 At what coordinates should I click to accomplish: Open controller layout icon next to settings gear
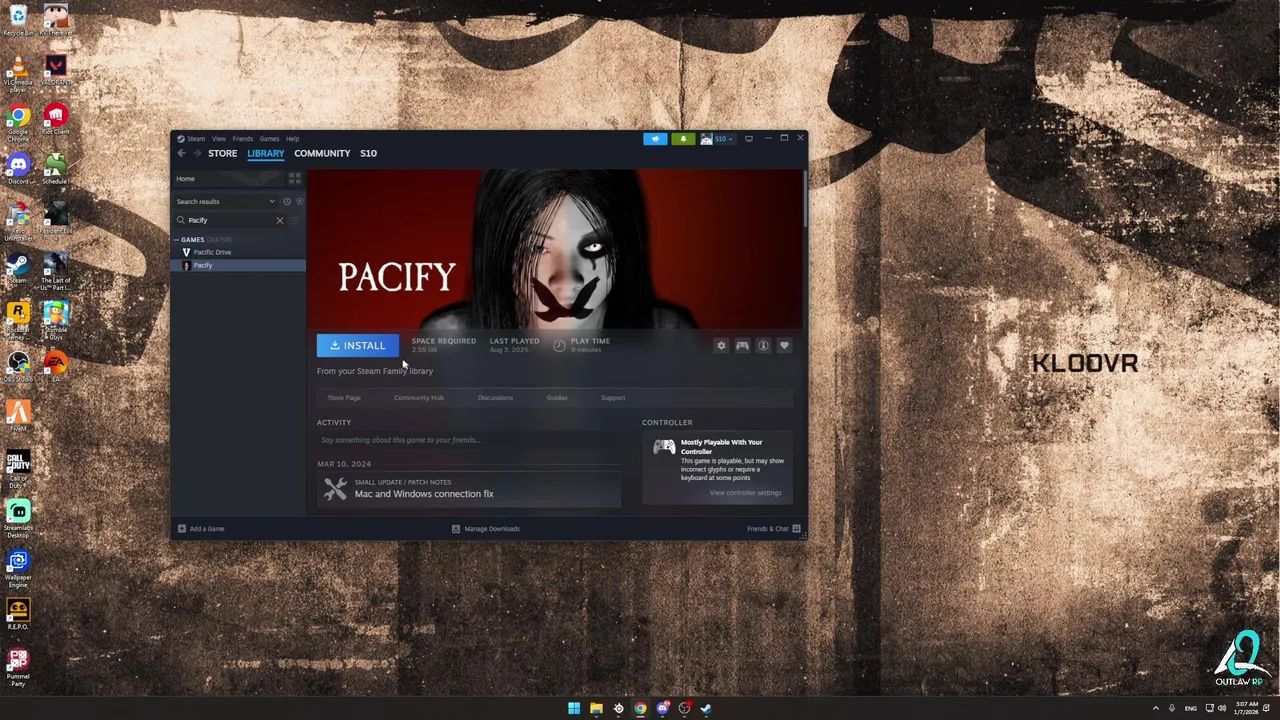(x=742, y=346)
